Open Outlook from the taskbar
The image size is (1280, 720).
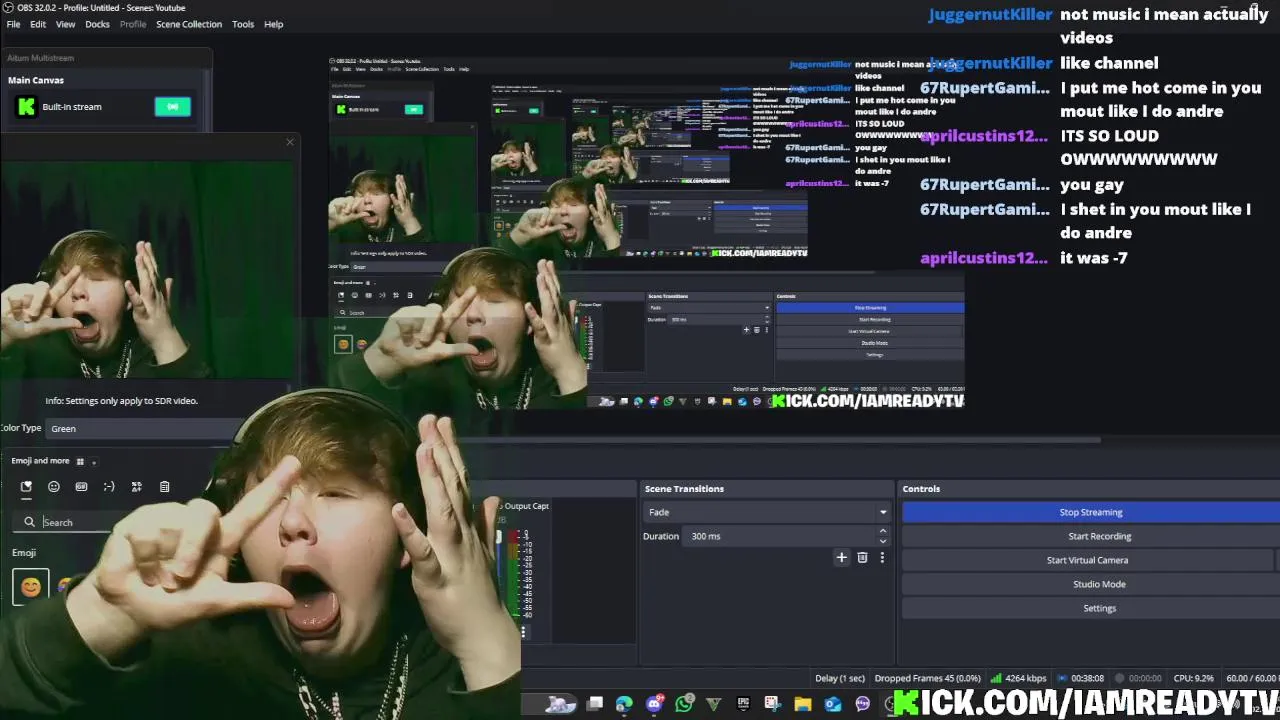pos(833,704)
